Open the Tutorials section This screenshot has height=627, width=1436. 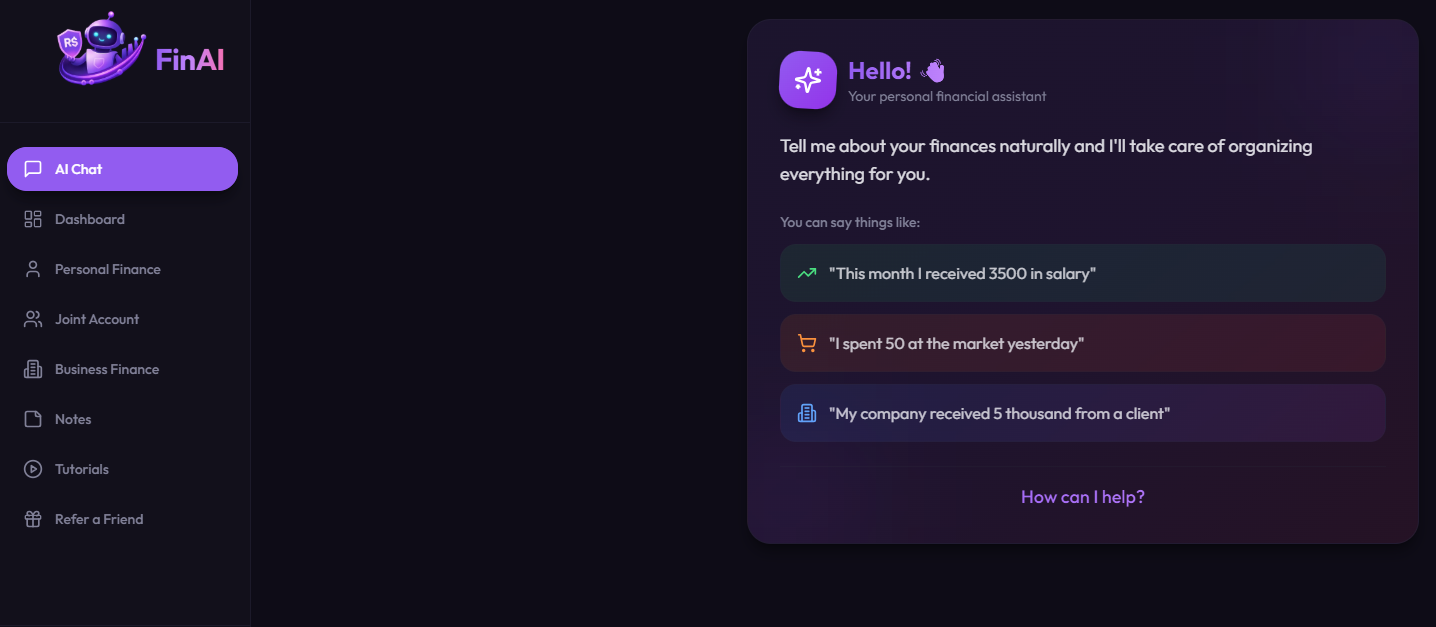click(x=81, y=468)
